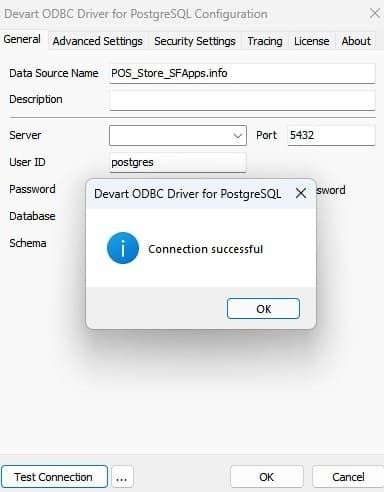Go to the Tracing tab
This screenshot has height=492, width=384.
265,41
